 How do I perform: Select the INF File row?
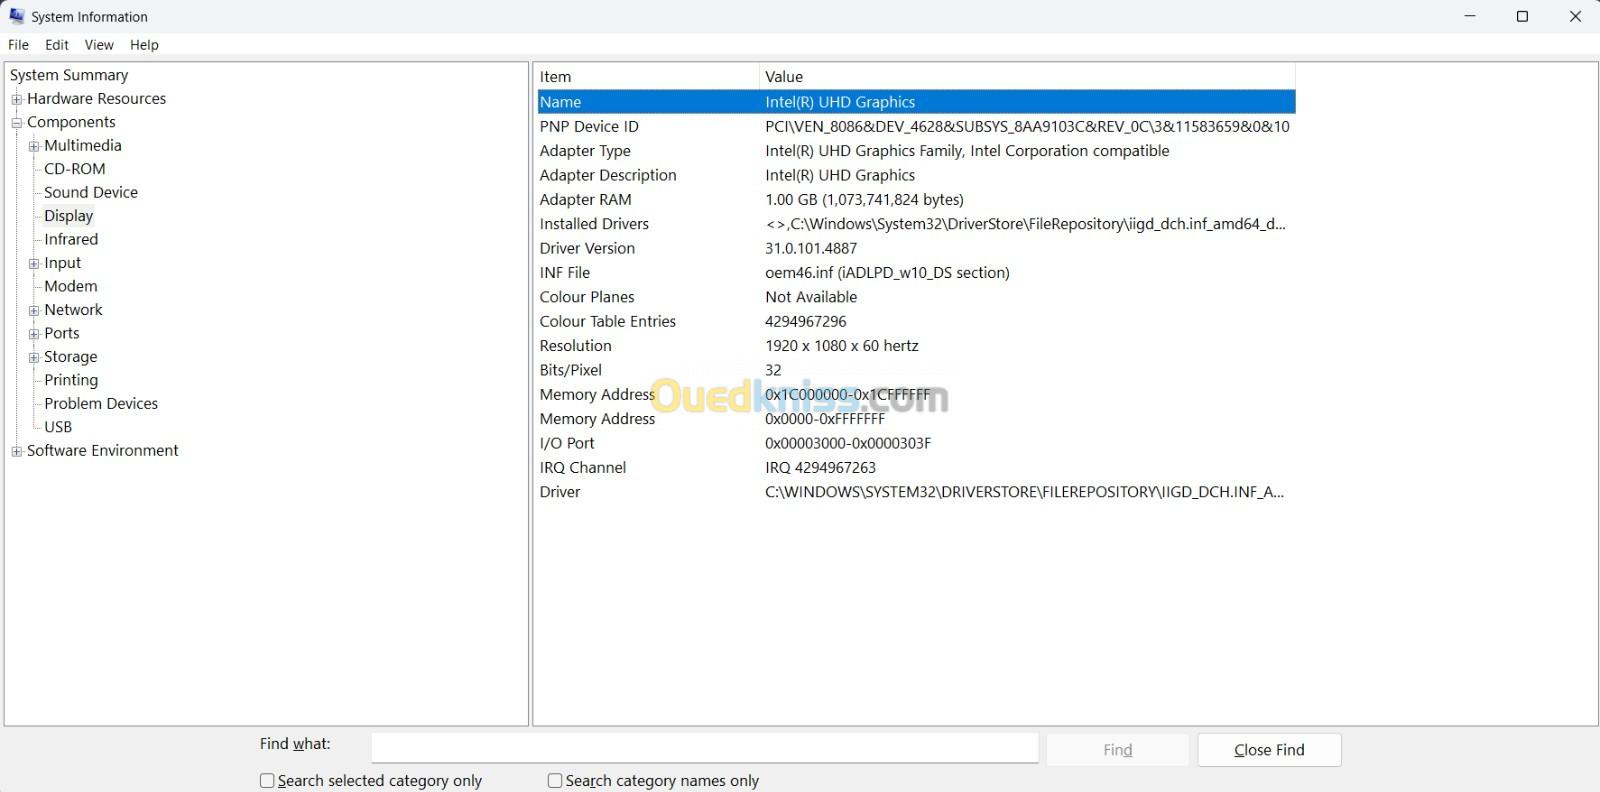click(916, 273)
